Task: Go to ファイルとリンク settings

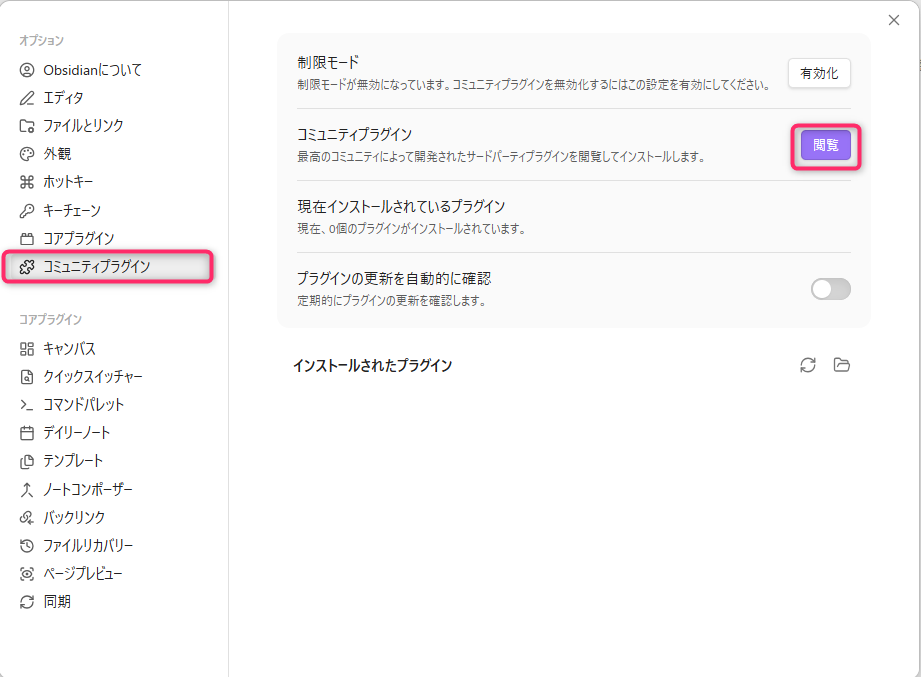Action: [x=83, y=126]
